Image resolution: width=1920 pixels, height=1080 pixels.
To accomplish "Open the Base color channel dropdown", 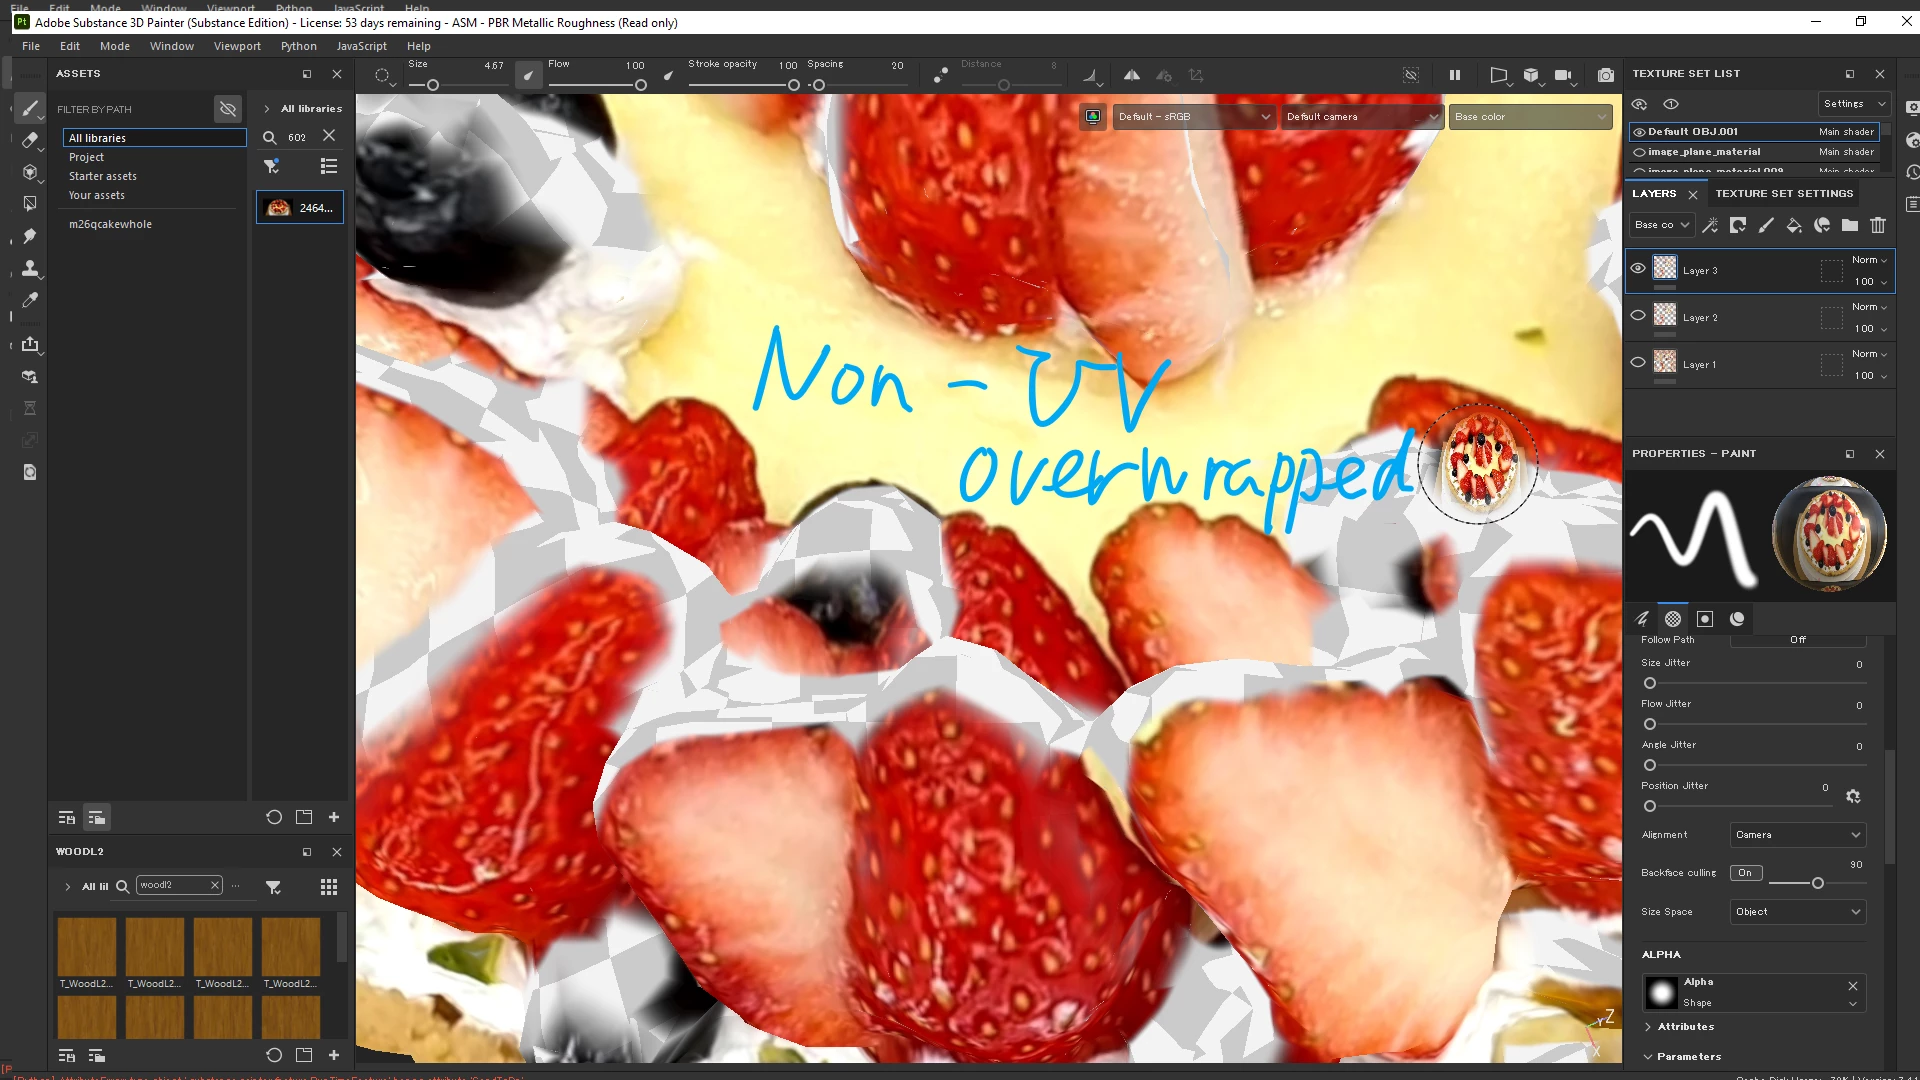I will pos(1530,117).
